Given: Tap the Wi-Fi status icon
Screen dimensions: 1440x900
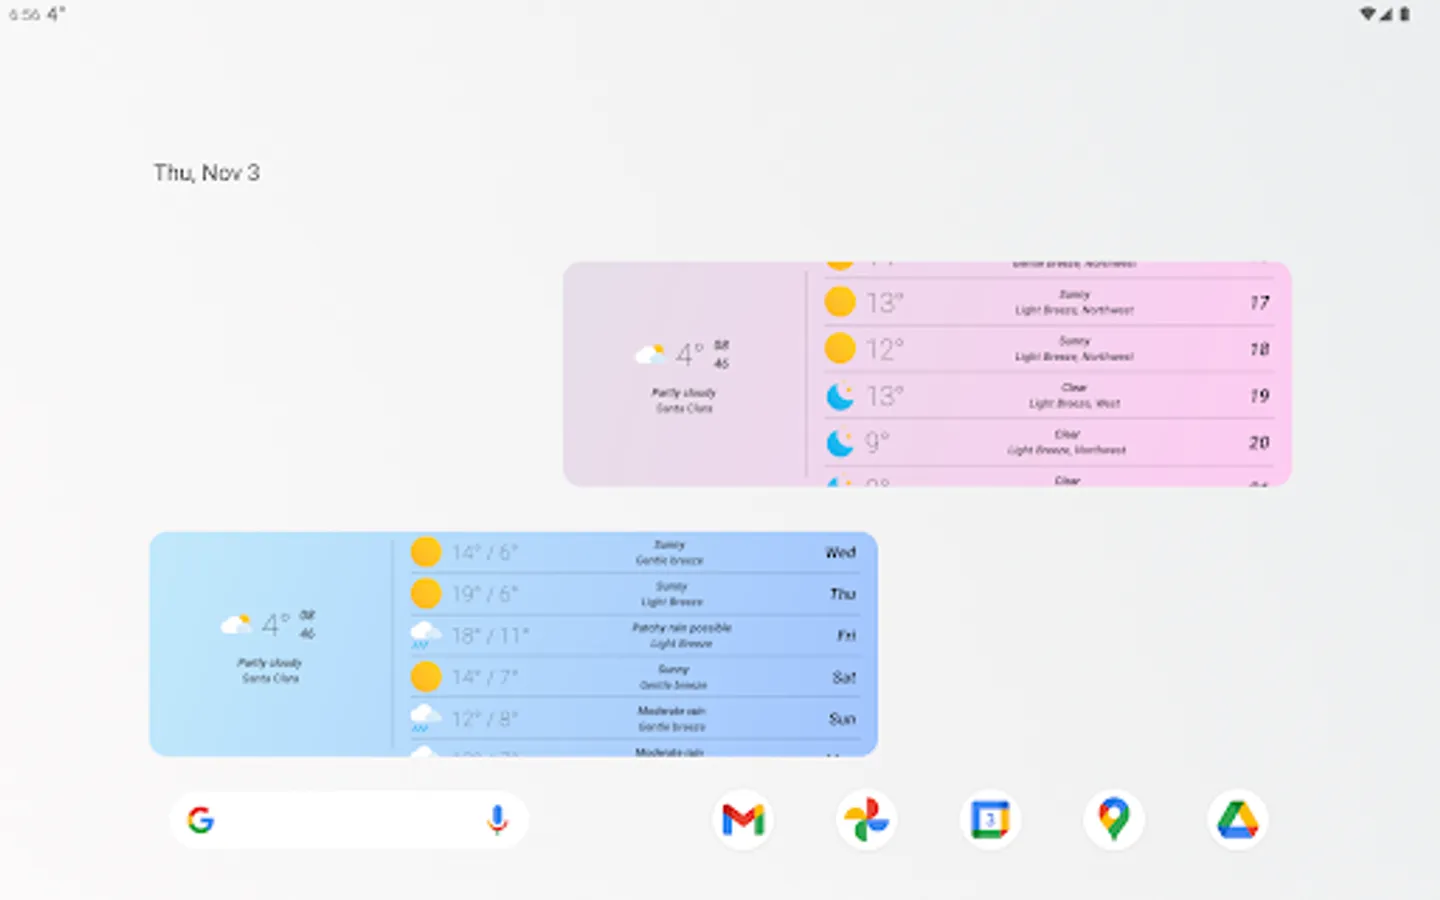Looking at the screenshot, I should 1367,14.
